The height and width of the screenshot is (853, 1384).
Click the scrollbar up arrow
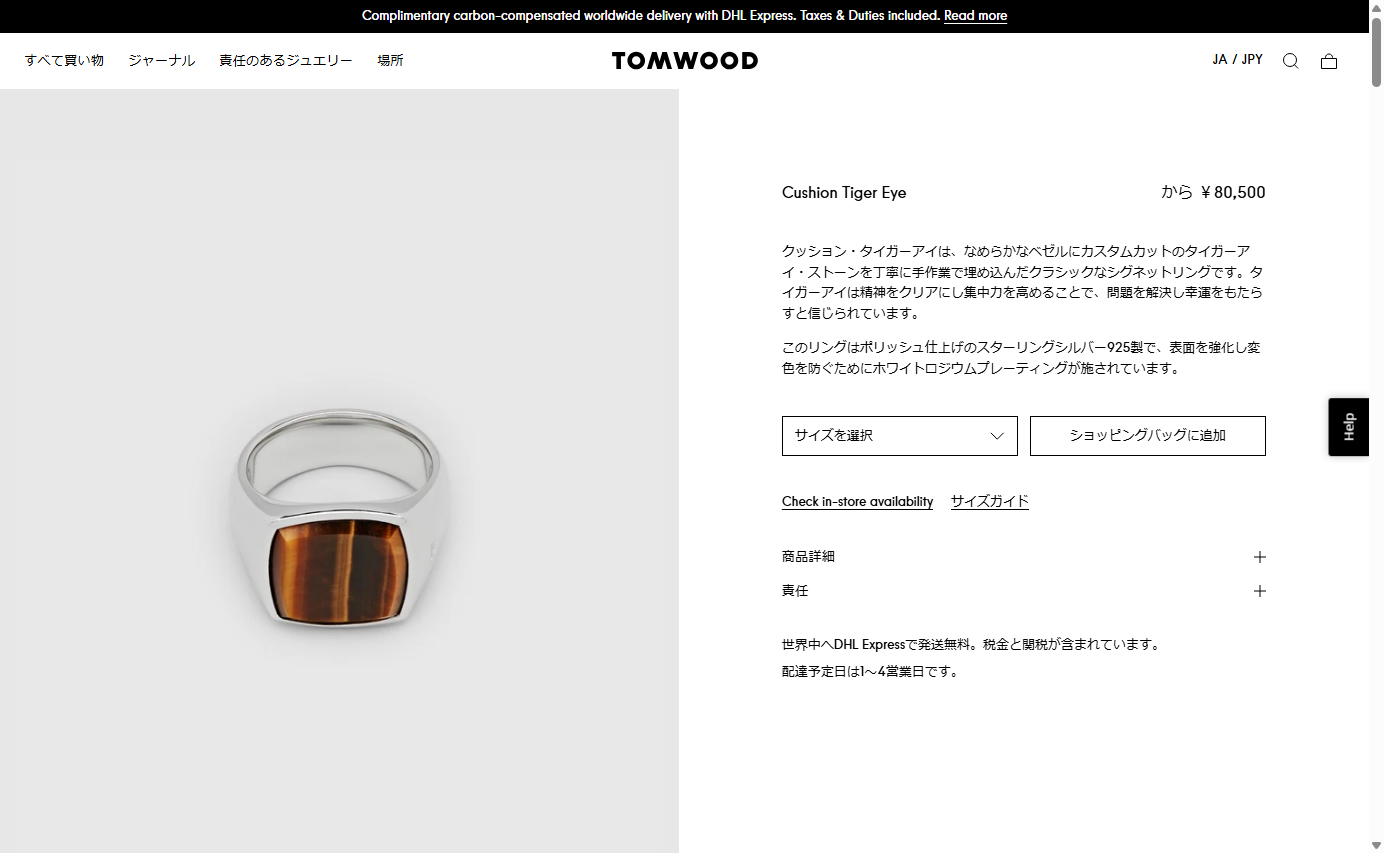[x=1376, y=7]
